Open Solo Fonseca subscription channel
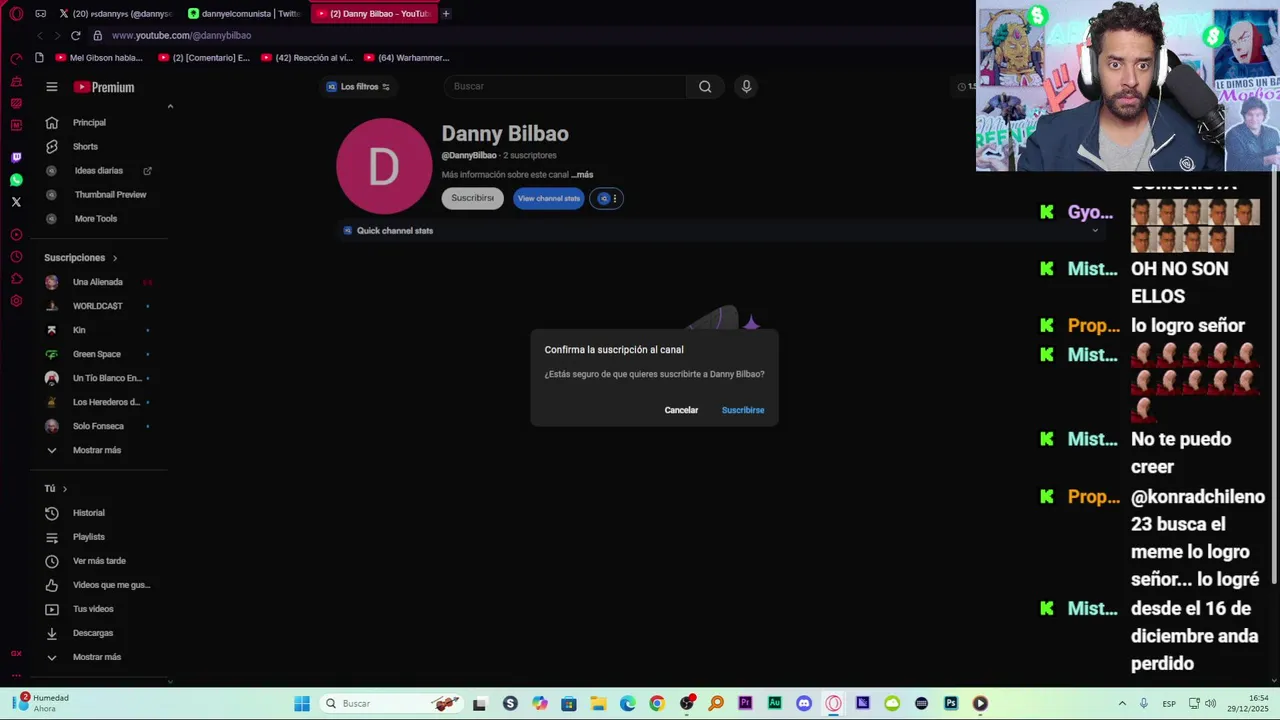This screenshot has height=720, width=1280. tap(100, 426)
